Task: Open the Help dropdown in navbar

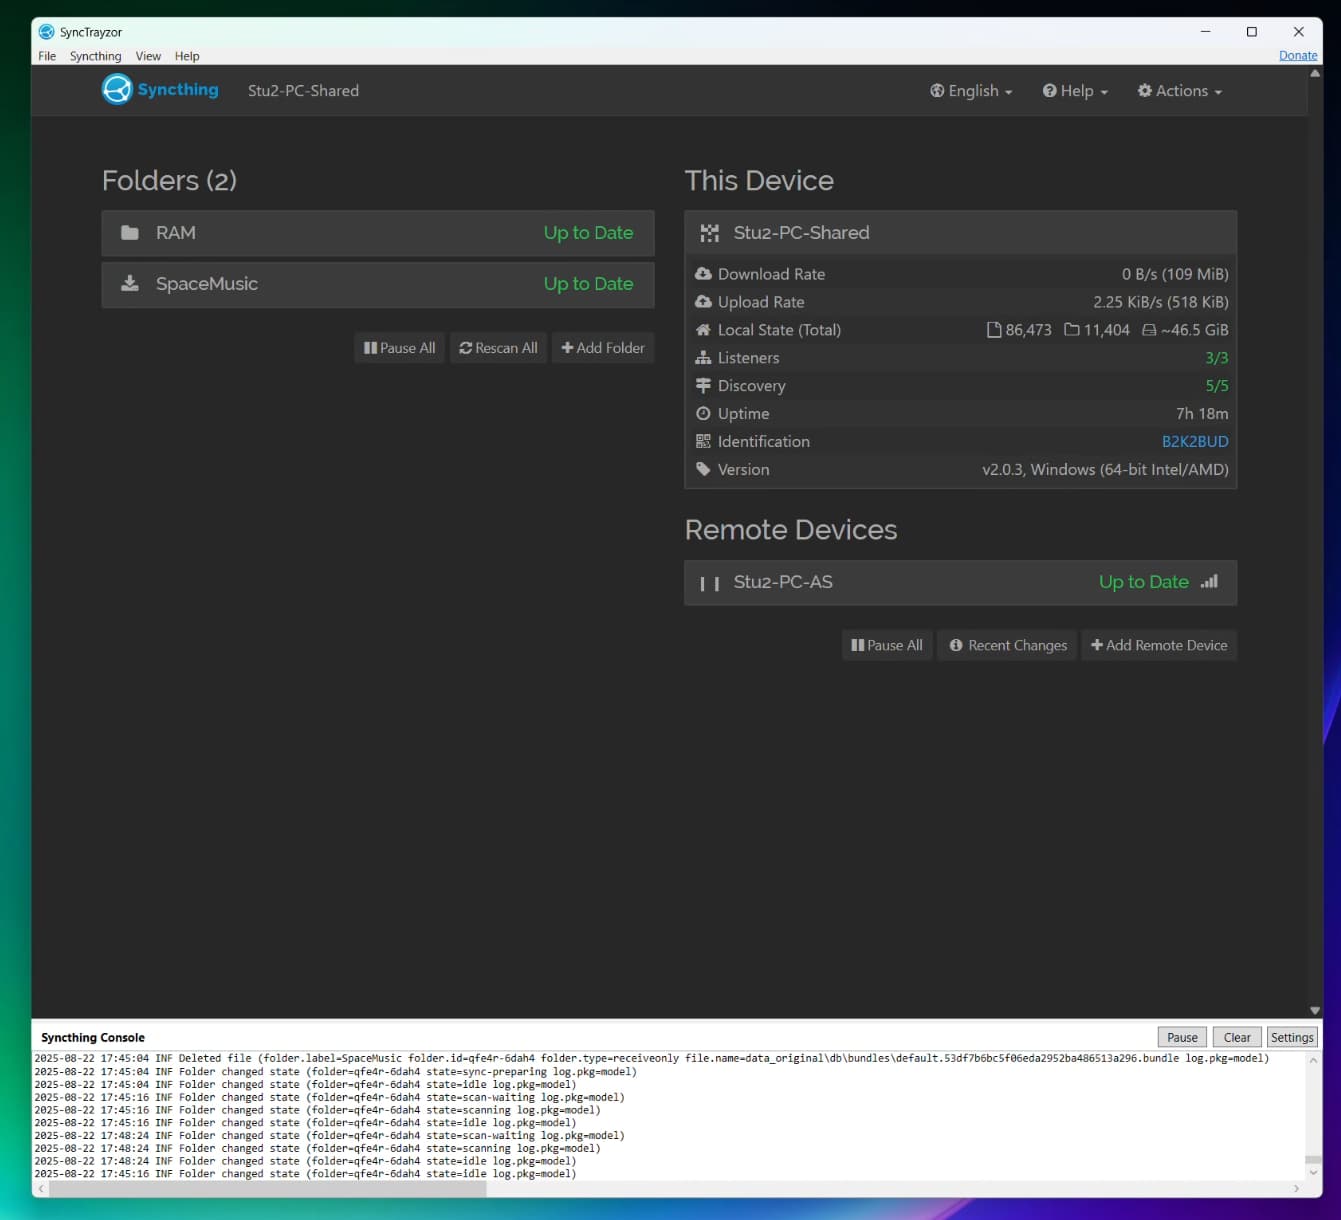Action: coord(1075,91)
